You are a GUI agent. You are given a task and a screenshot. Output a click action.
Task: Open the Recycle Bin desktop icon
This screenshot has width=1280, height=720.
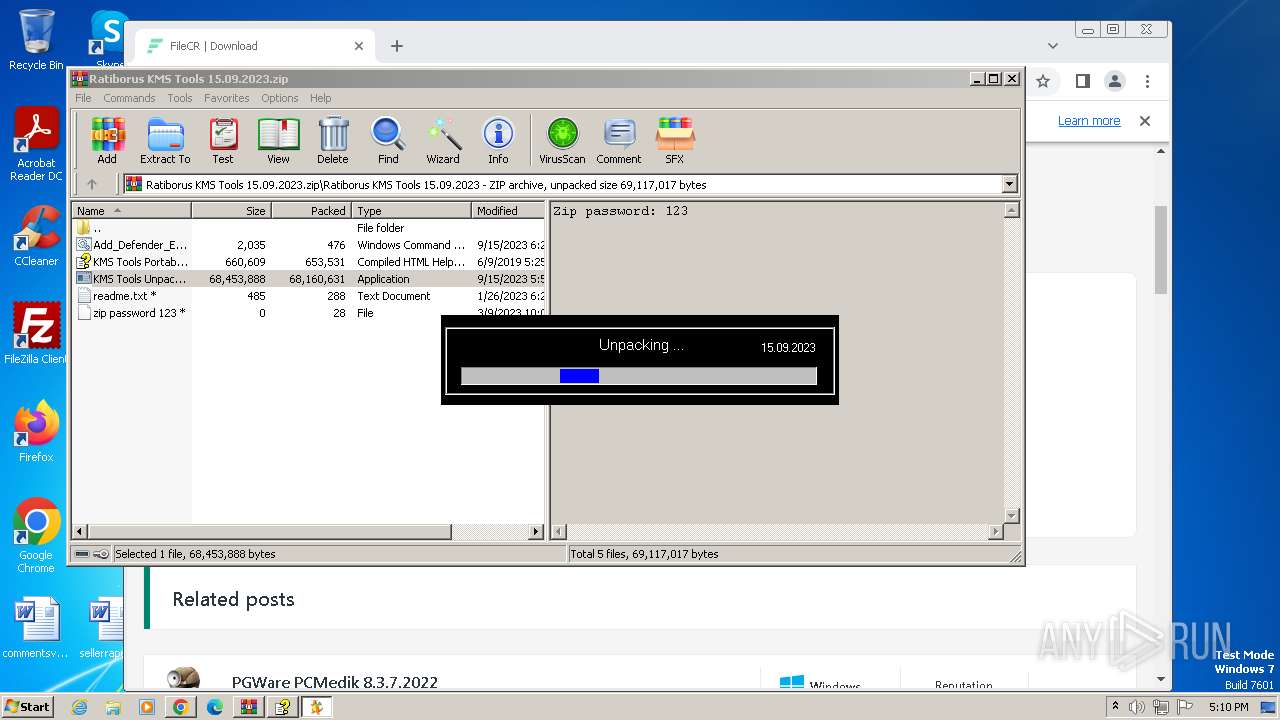click(36, 40)
